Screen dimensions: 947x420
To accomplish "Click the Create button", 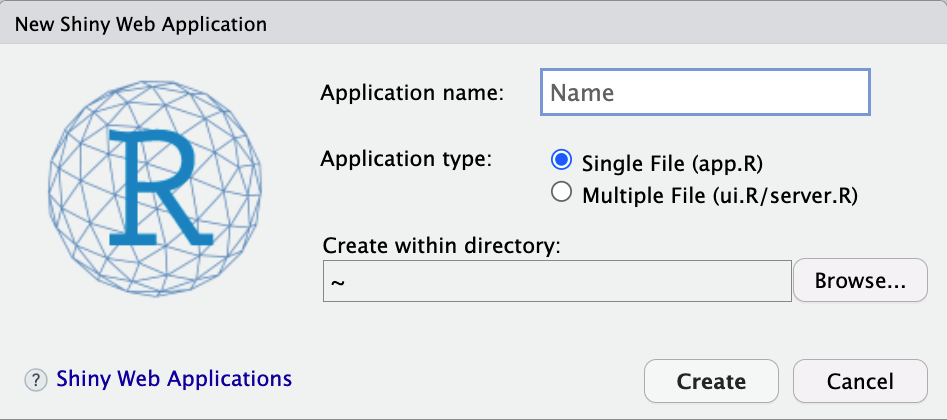I will [711, 381].
